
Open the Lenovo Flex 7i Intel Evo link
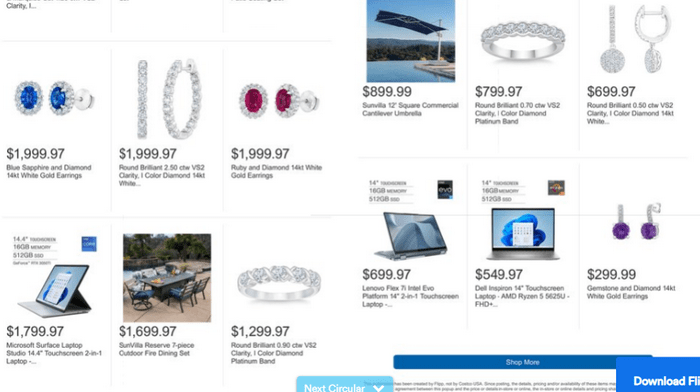410,296
